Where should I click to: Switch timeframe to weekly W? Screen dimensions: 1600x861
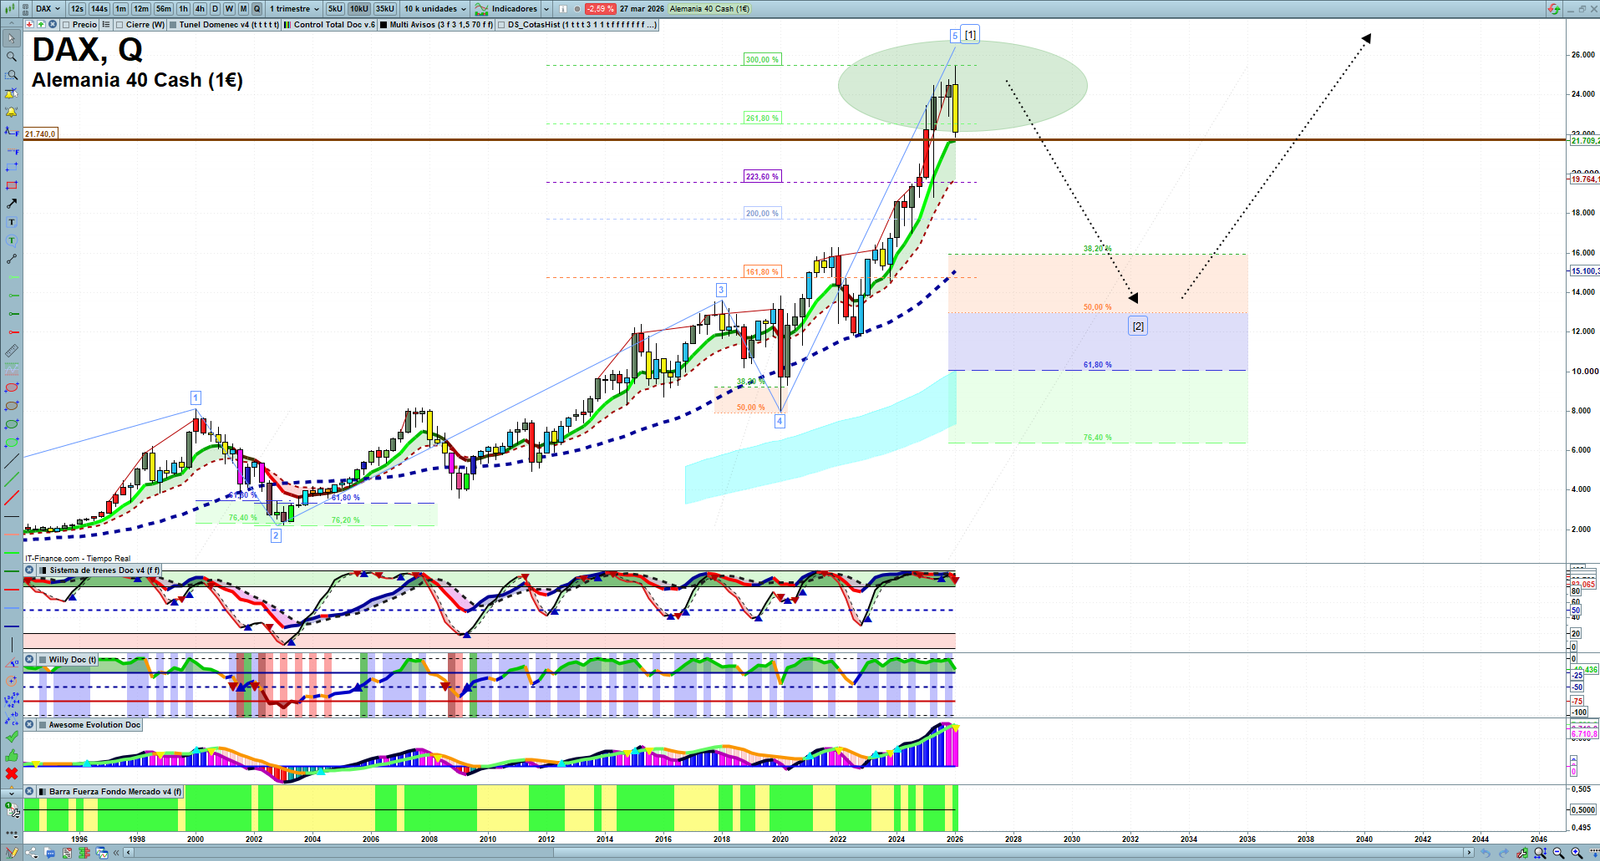[x=229, y=9]
